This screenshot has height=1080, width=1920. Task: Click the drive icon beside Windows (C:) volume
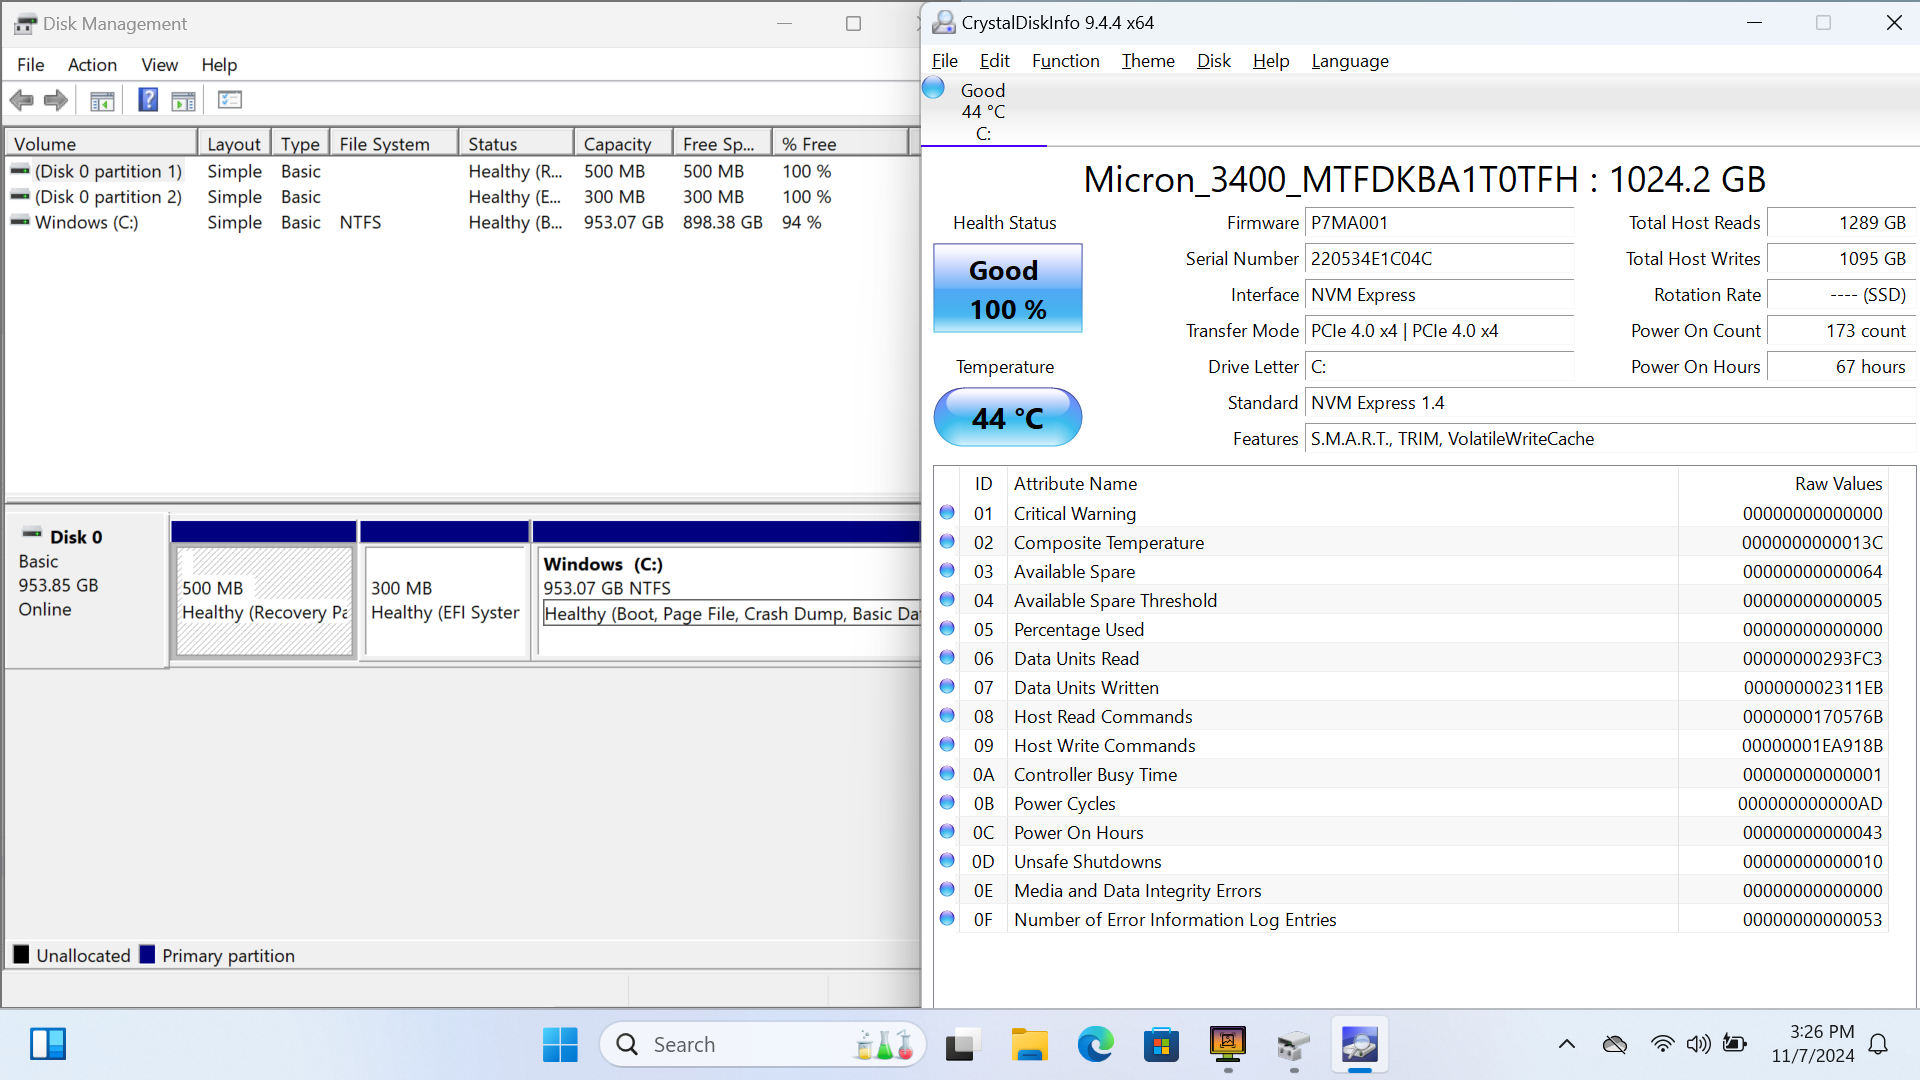[x=20, y=222]
